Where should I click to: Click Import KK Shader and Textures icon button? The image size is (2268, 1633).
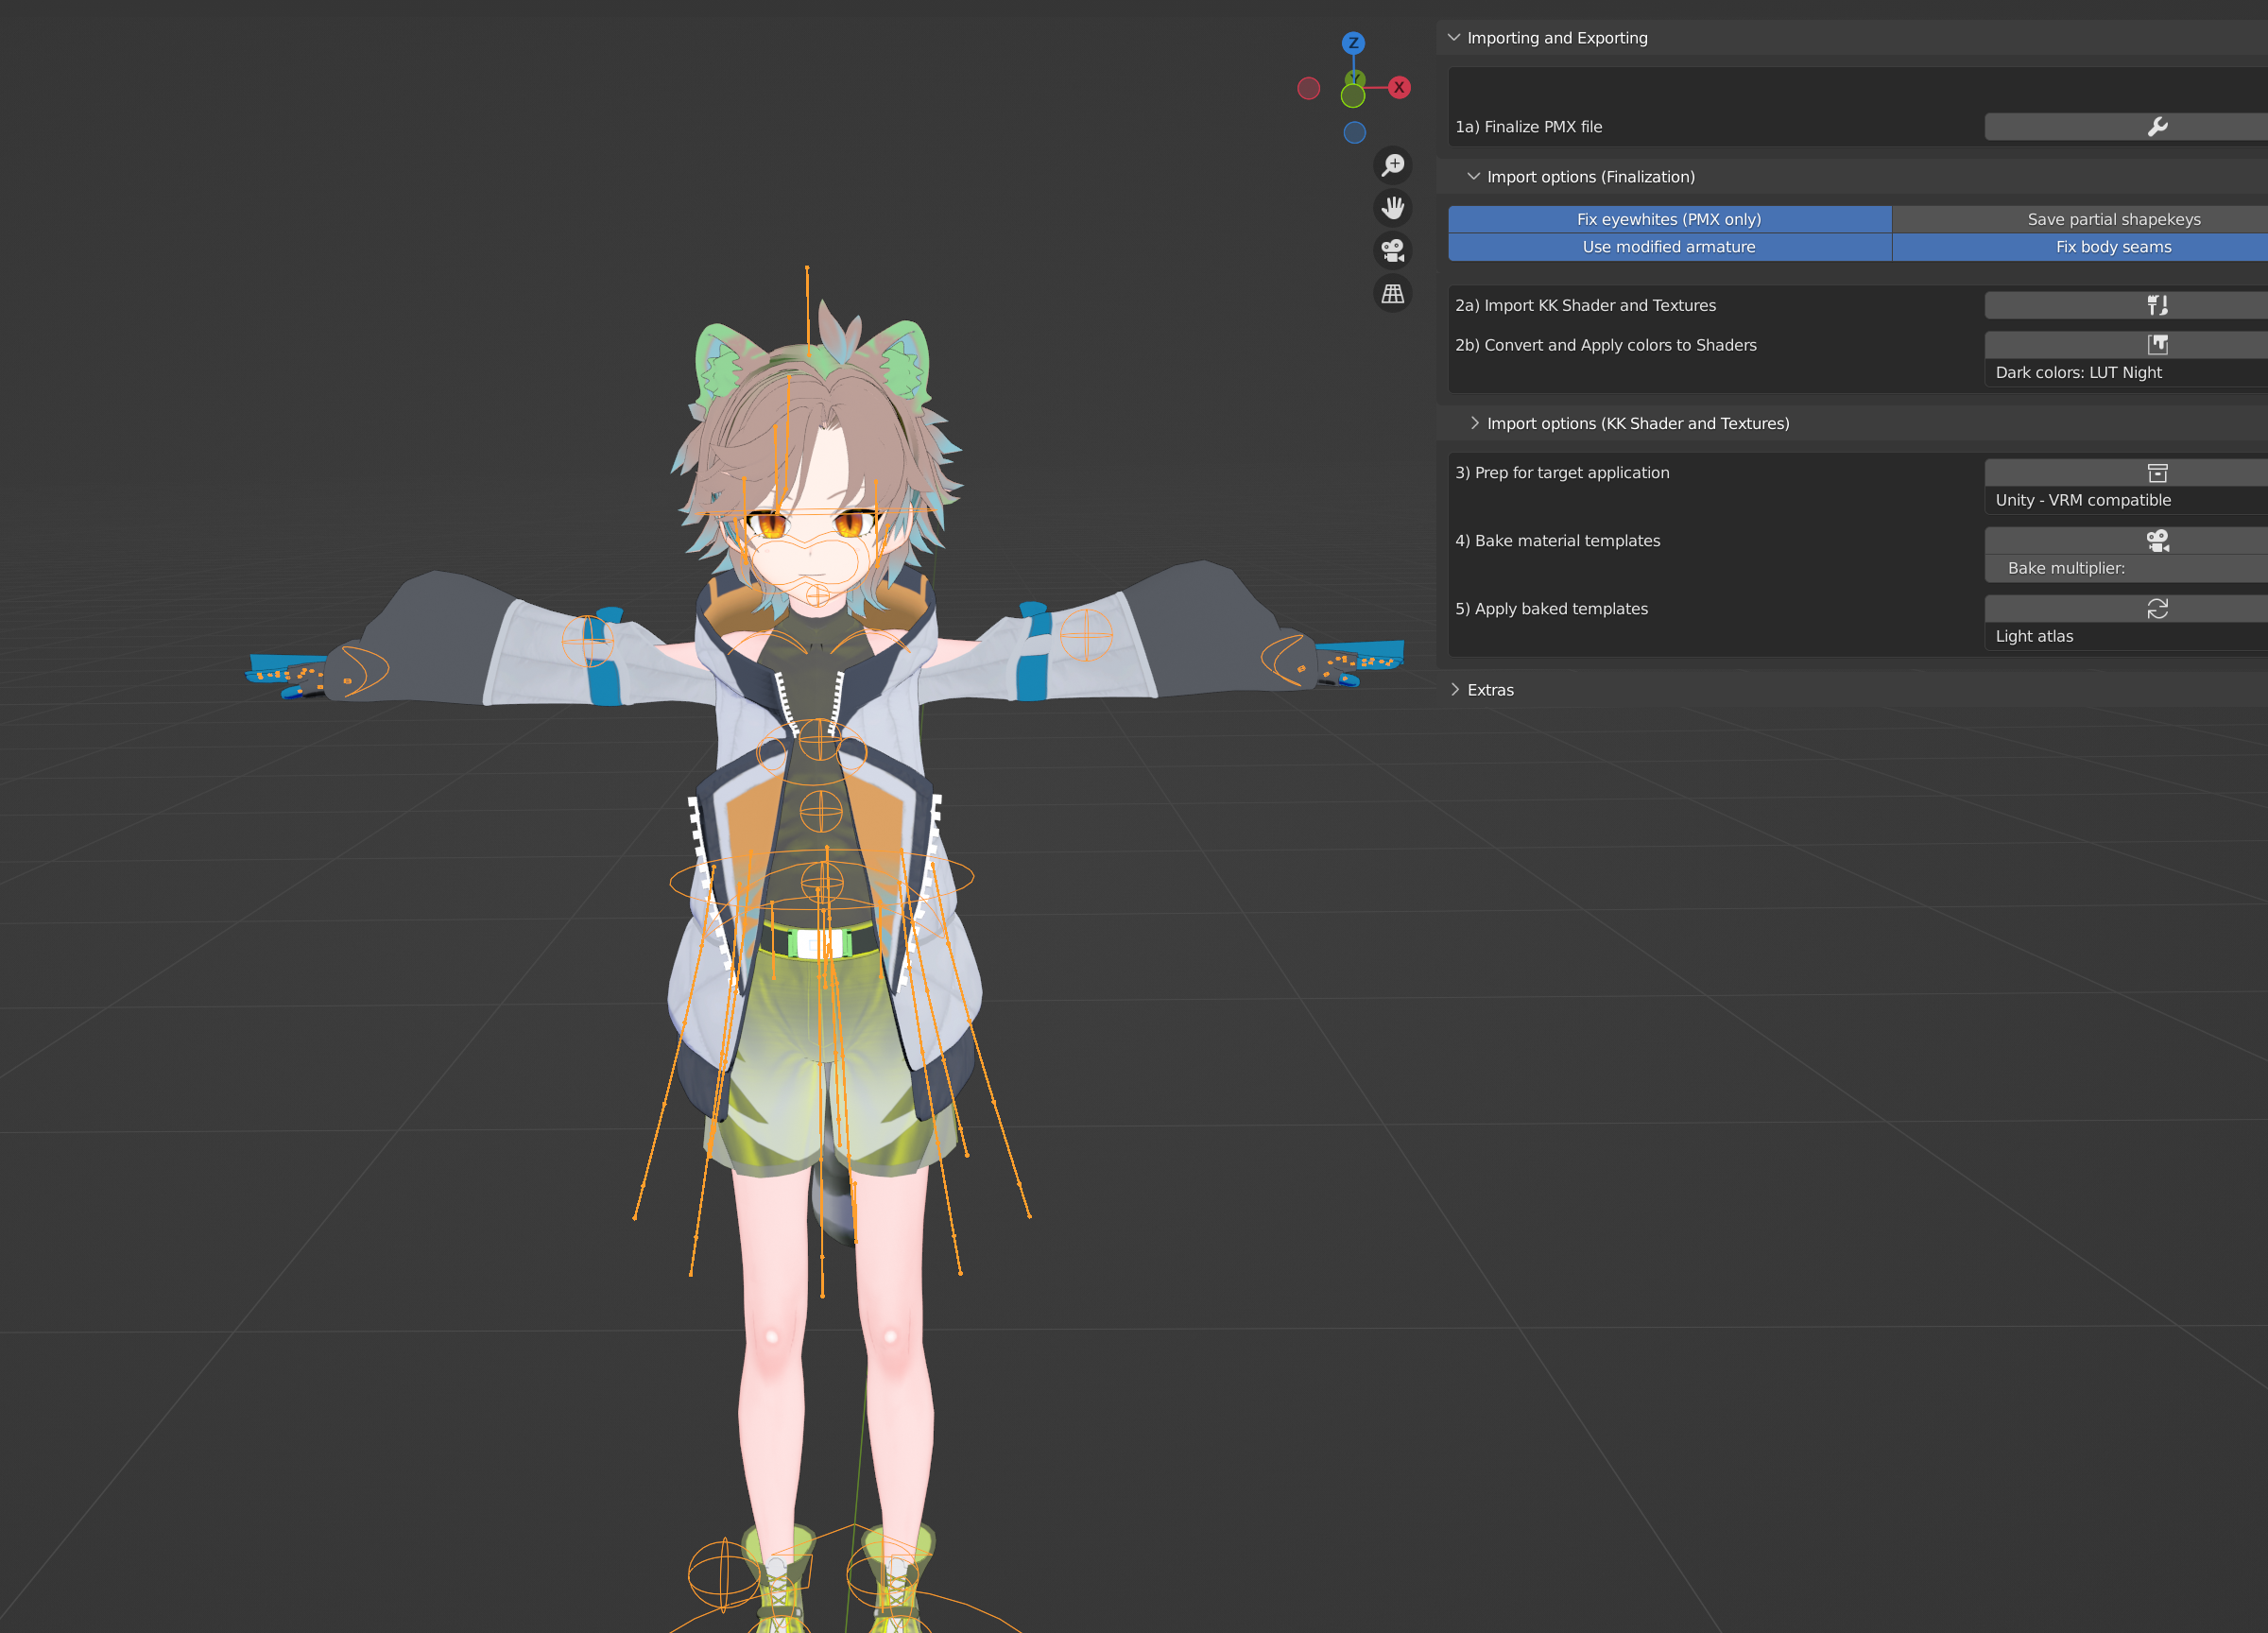click(2156, 305)
